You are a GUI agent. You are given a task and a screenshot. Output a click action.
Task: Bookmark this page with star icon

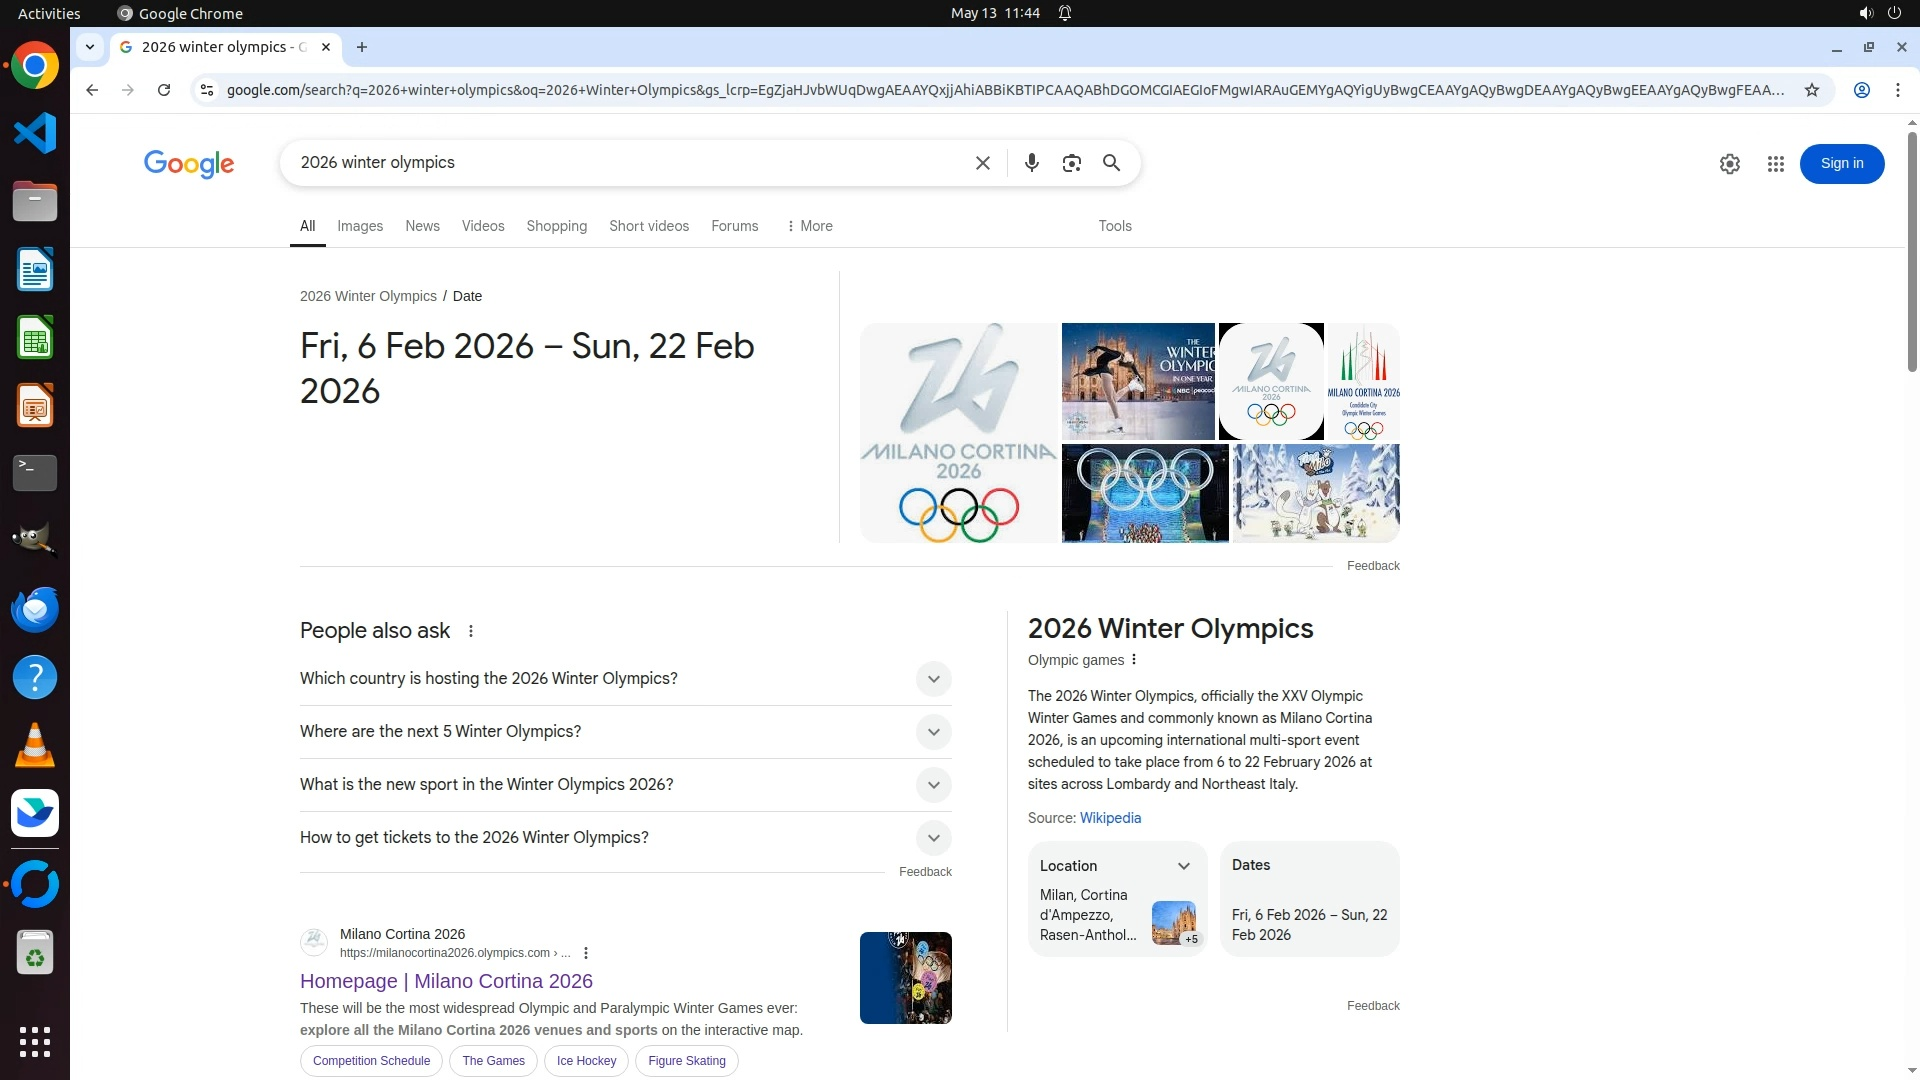[1811, 90]
